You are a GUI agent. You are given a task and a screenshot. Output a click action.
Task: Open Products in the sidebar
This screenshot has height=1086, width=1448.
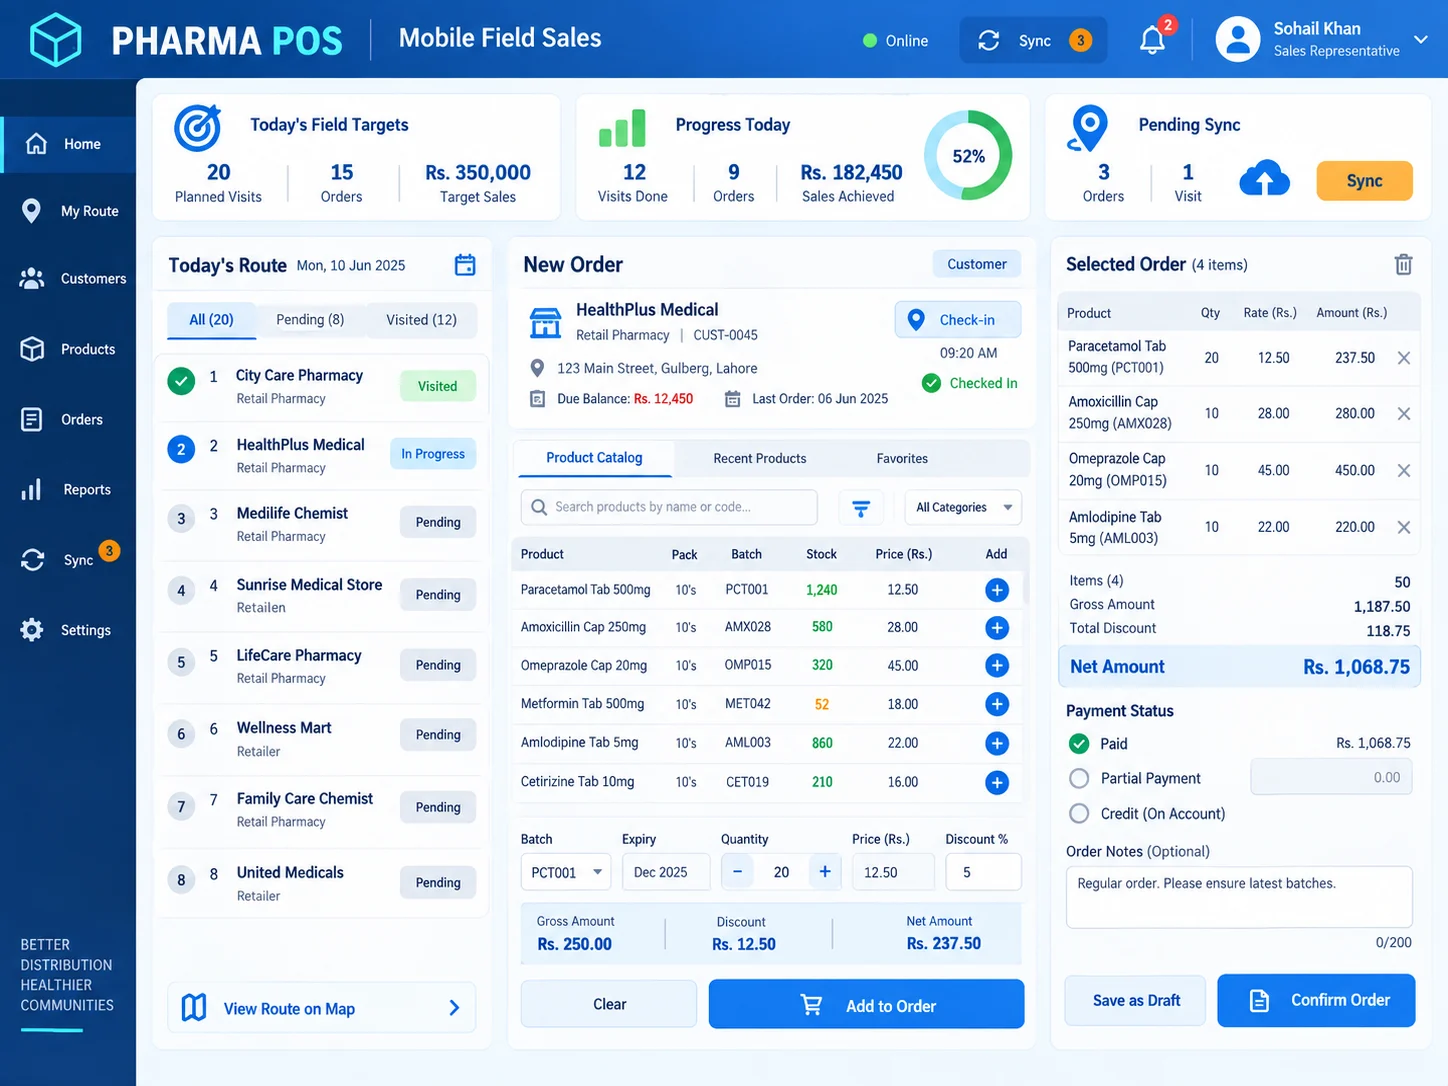tap(68, 349)
